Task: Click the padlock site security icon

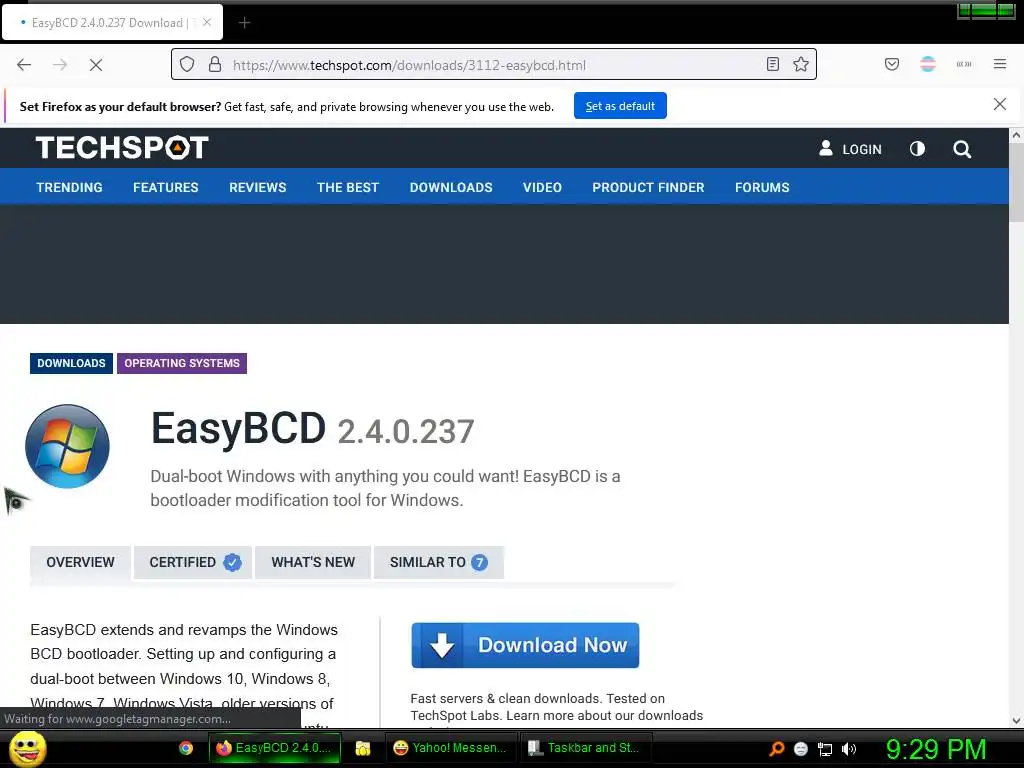Action: coord(215,65)
